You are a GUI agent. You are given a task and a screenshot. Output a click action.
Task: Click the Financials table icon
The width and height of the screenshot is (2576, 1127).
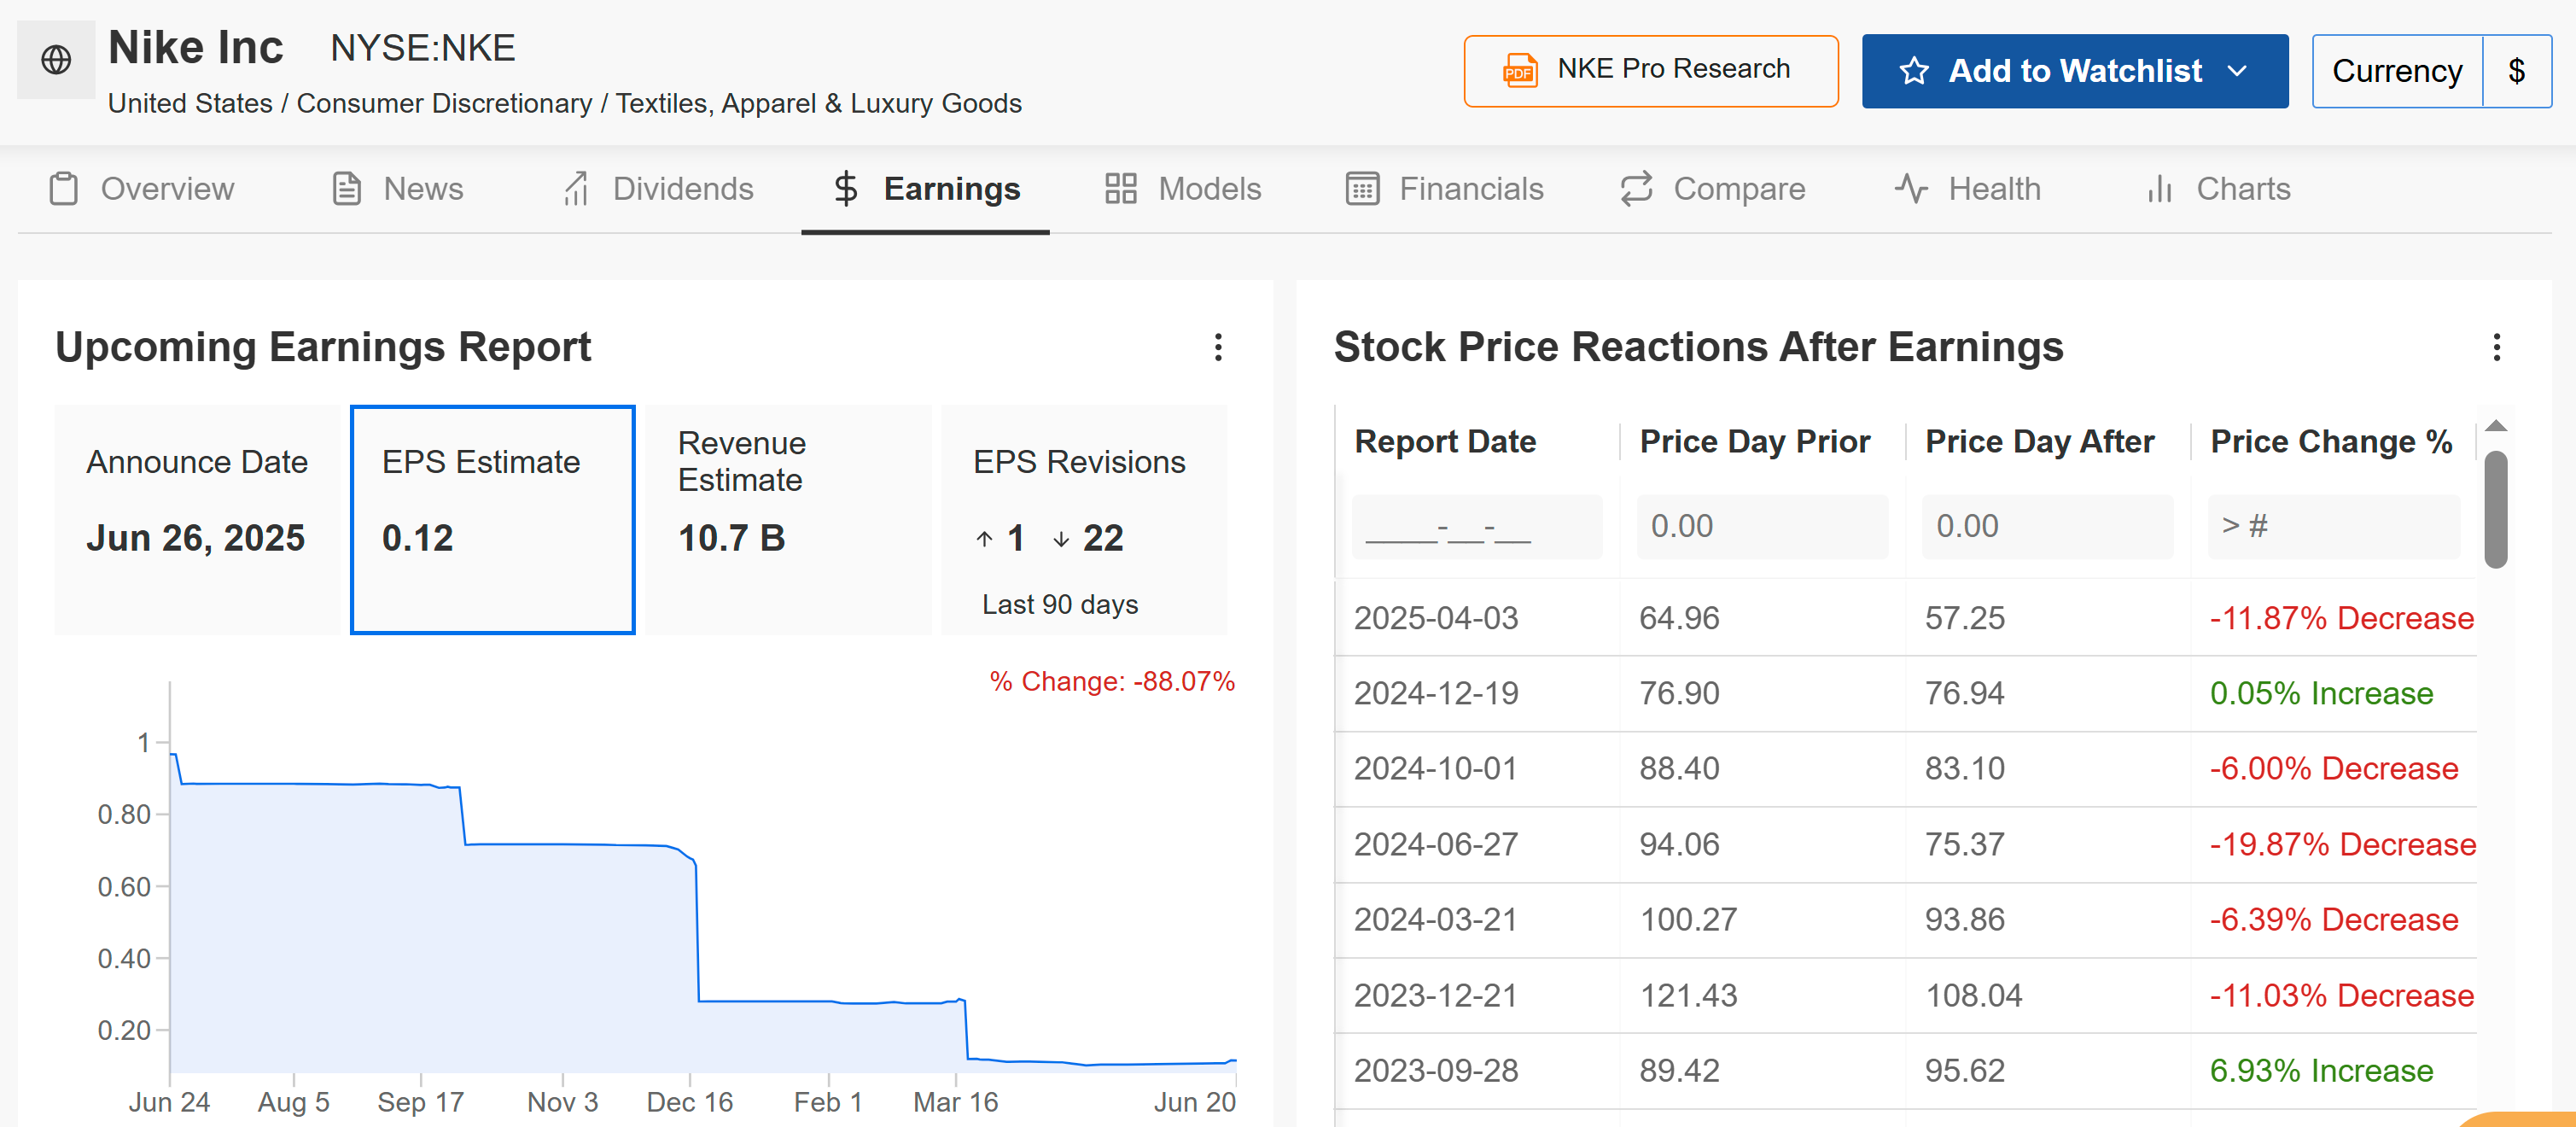(1362, 189)
